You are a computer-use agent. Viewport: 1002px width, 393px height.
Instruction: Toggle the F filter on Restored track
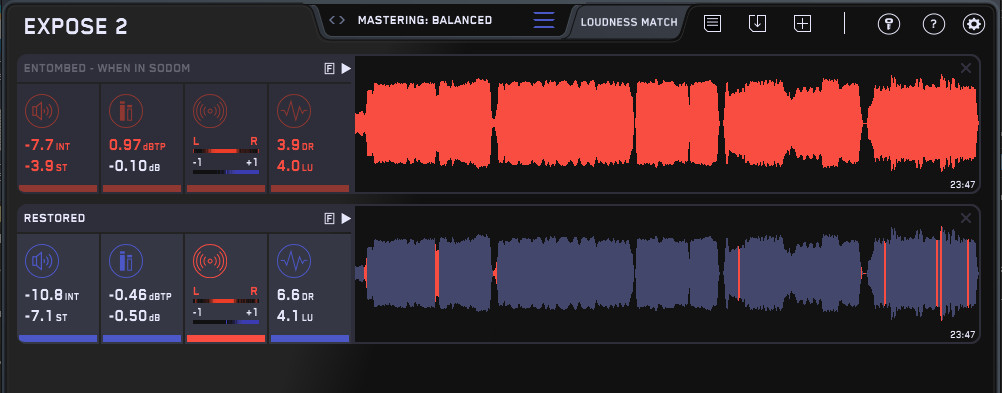tap(330, 219)
